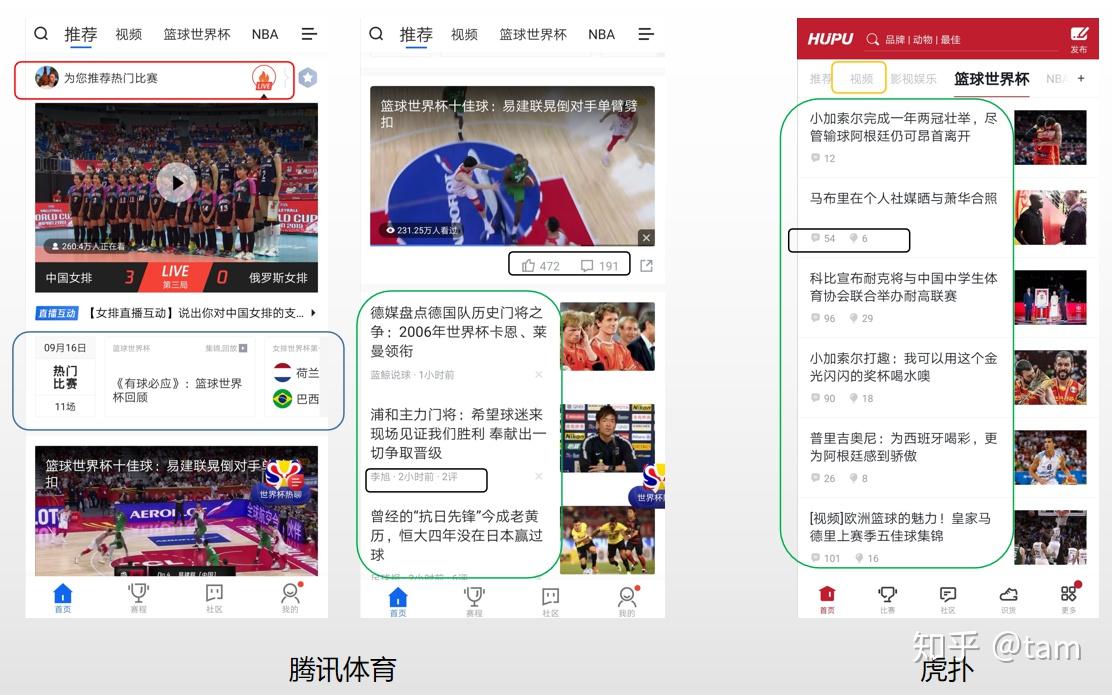Select 篮球世界杯 tab on left Tencent screen

(196, 34)
